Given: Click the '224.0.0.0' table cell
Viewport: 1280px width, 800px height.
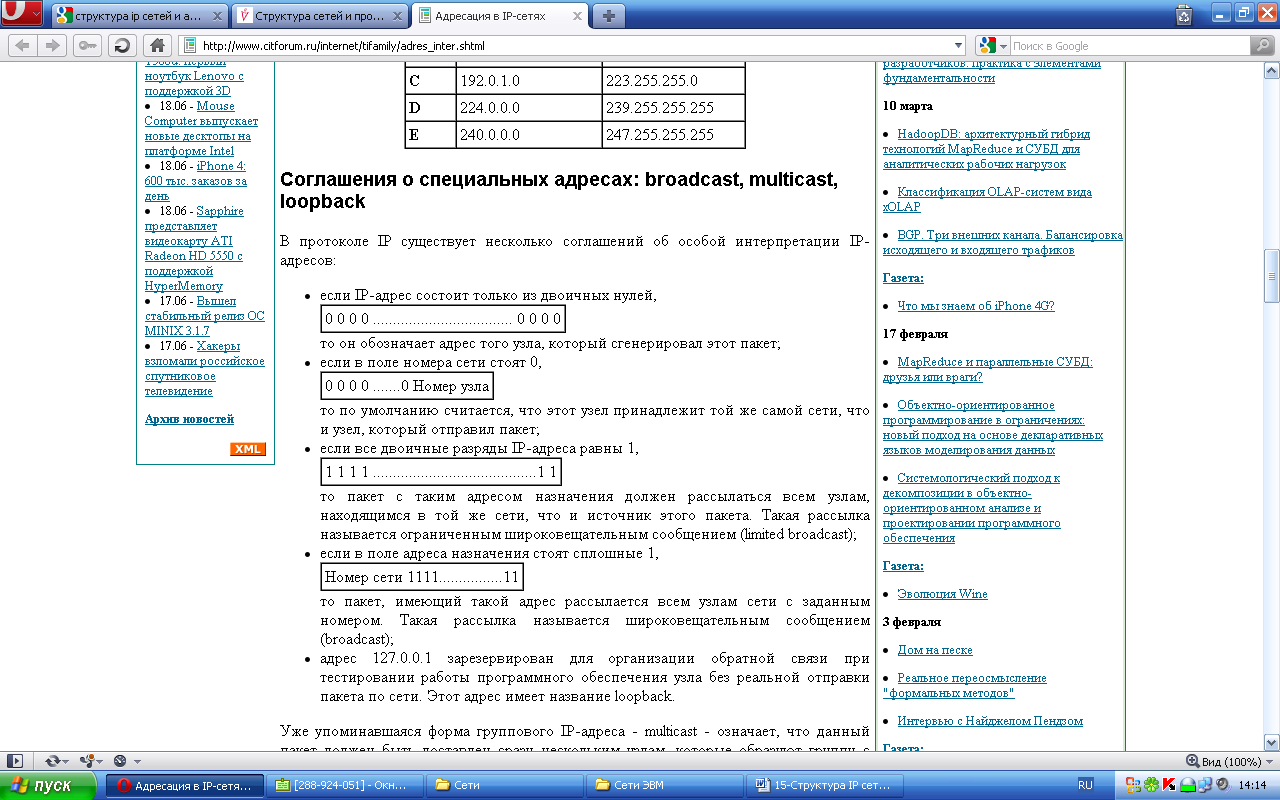Looking at the screenshot, I should 529,108.
